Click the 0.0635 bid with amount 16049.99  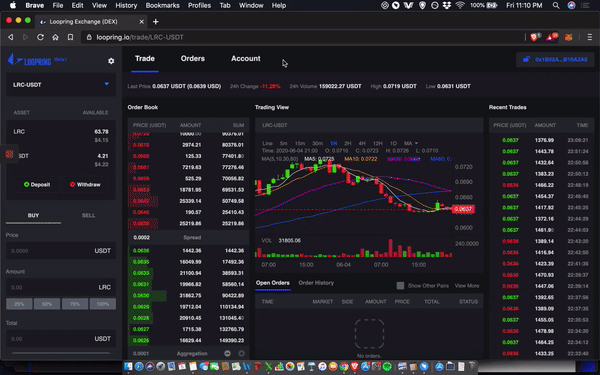pyautogui.click(x=188, y=262)
